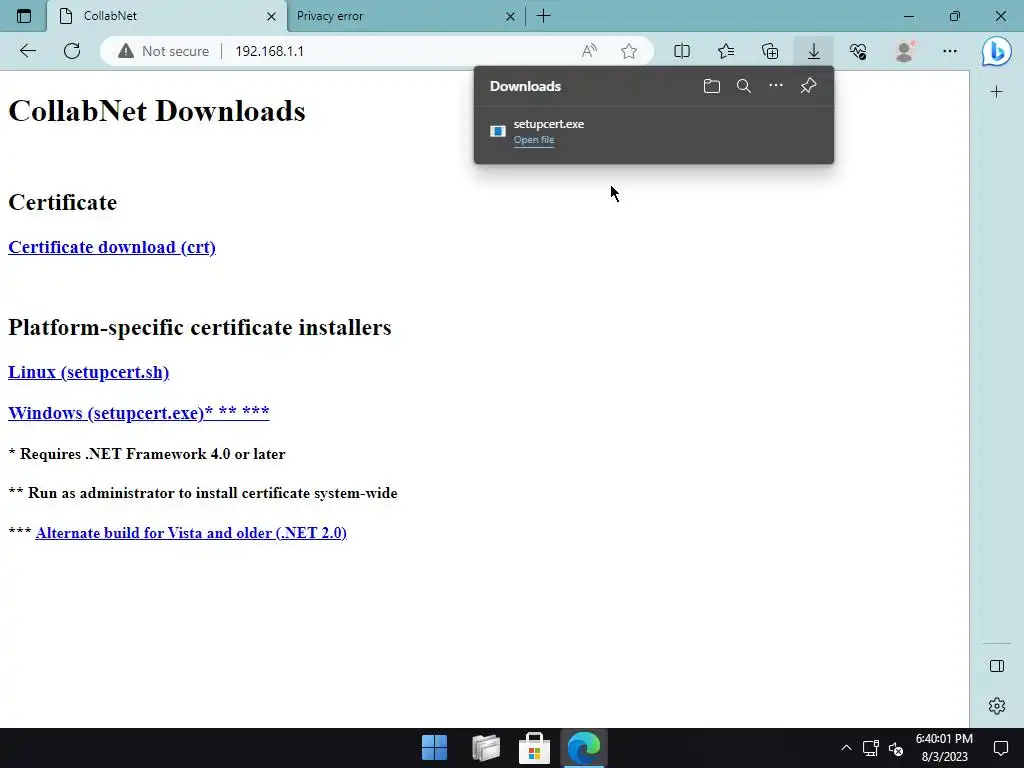Screen dimensions: 1024x768
Task: Open the notifications center icon
Action: coord(1000,748)
